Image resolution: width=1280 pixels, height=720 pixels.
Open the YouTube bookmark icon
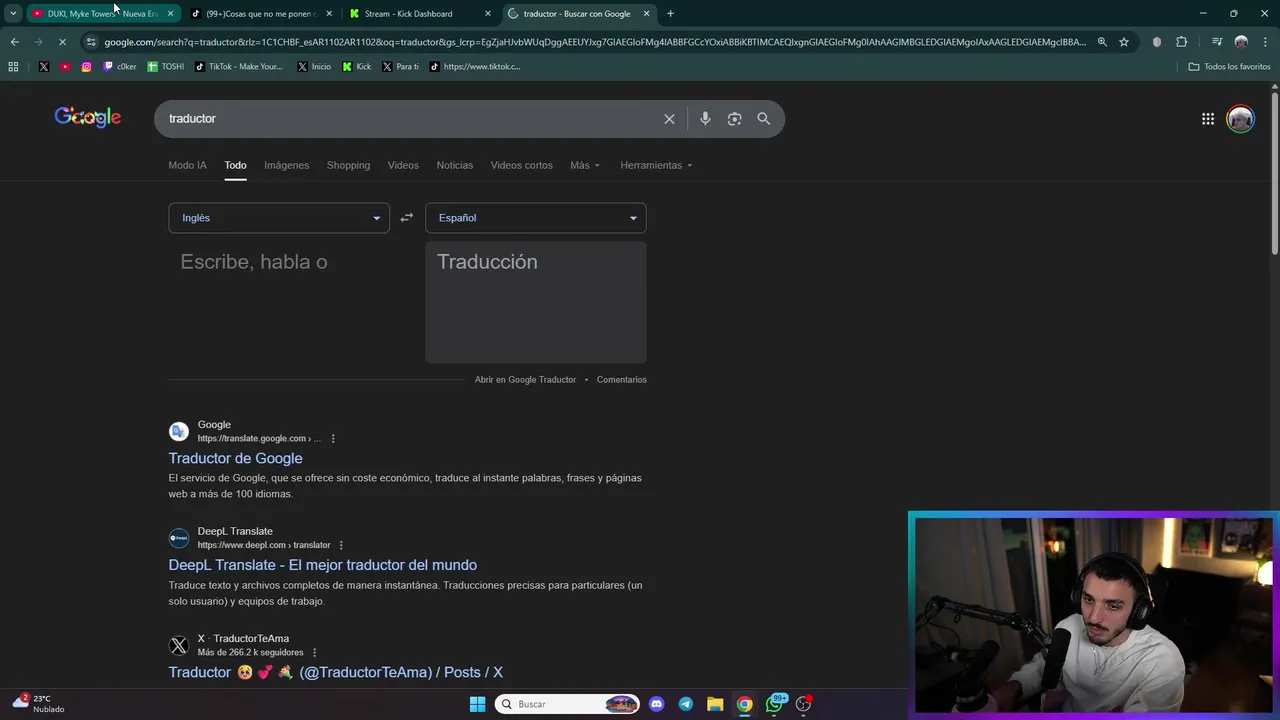pos(65,67)
